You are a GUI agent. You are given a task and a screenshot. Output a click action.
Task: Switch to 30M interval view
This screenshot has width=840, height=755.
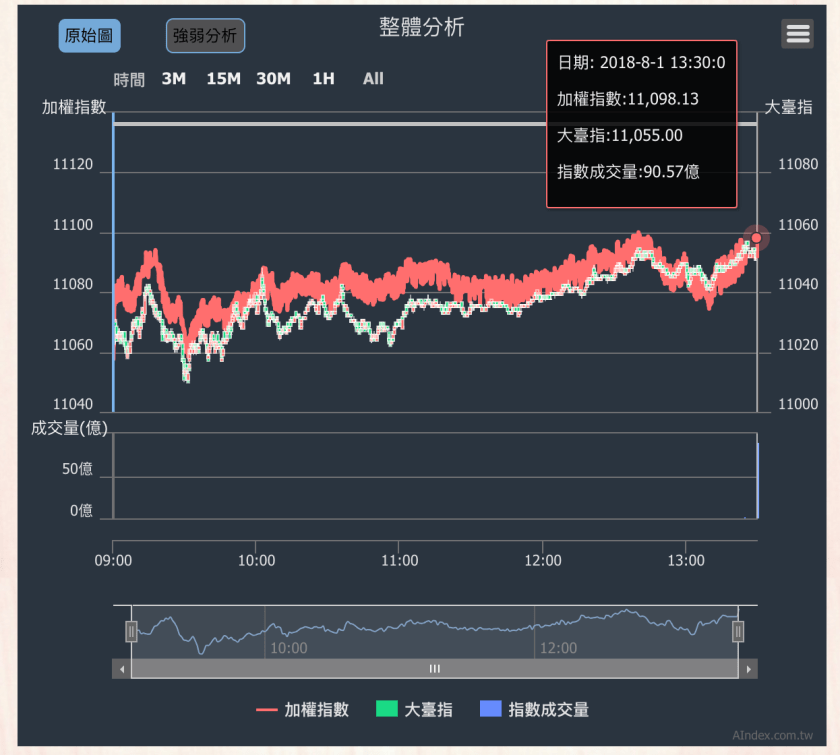(273, 78)
